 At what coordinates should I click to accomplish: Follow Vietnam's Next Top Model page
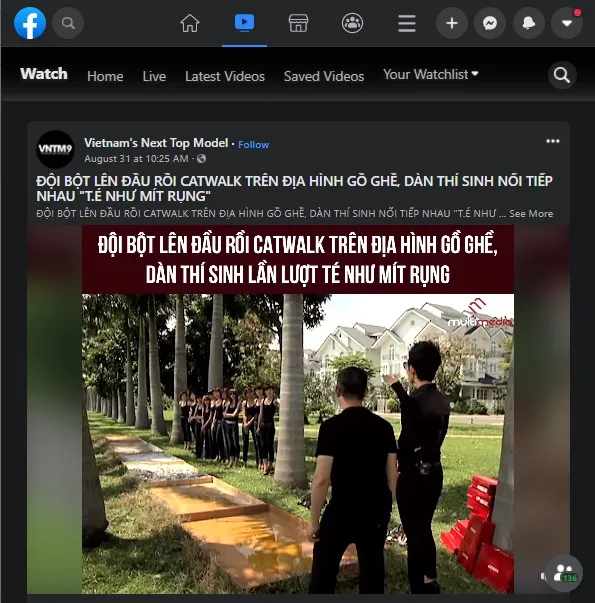coord(253,145)
